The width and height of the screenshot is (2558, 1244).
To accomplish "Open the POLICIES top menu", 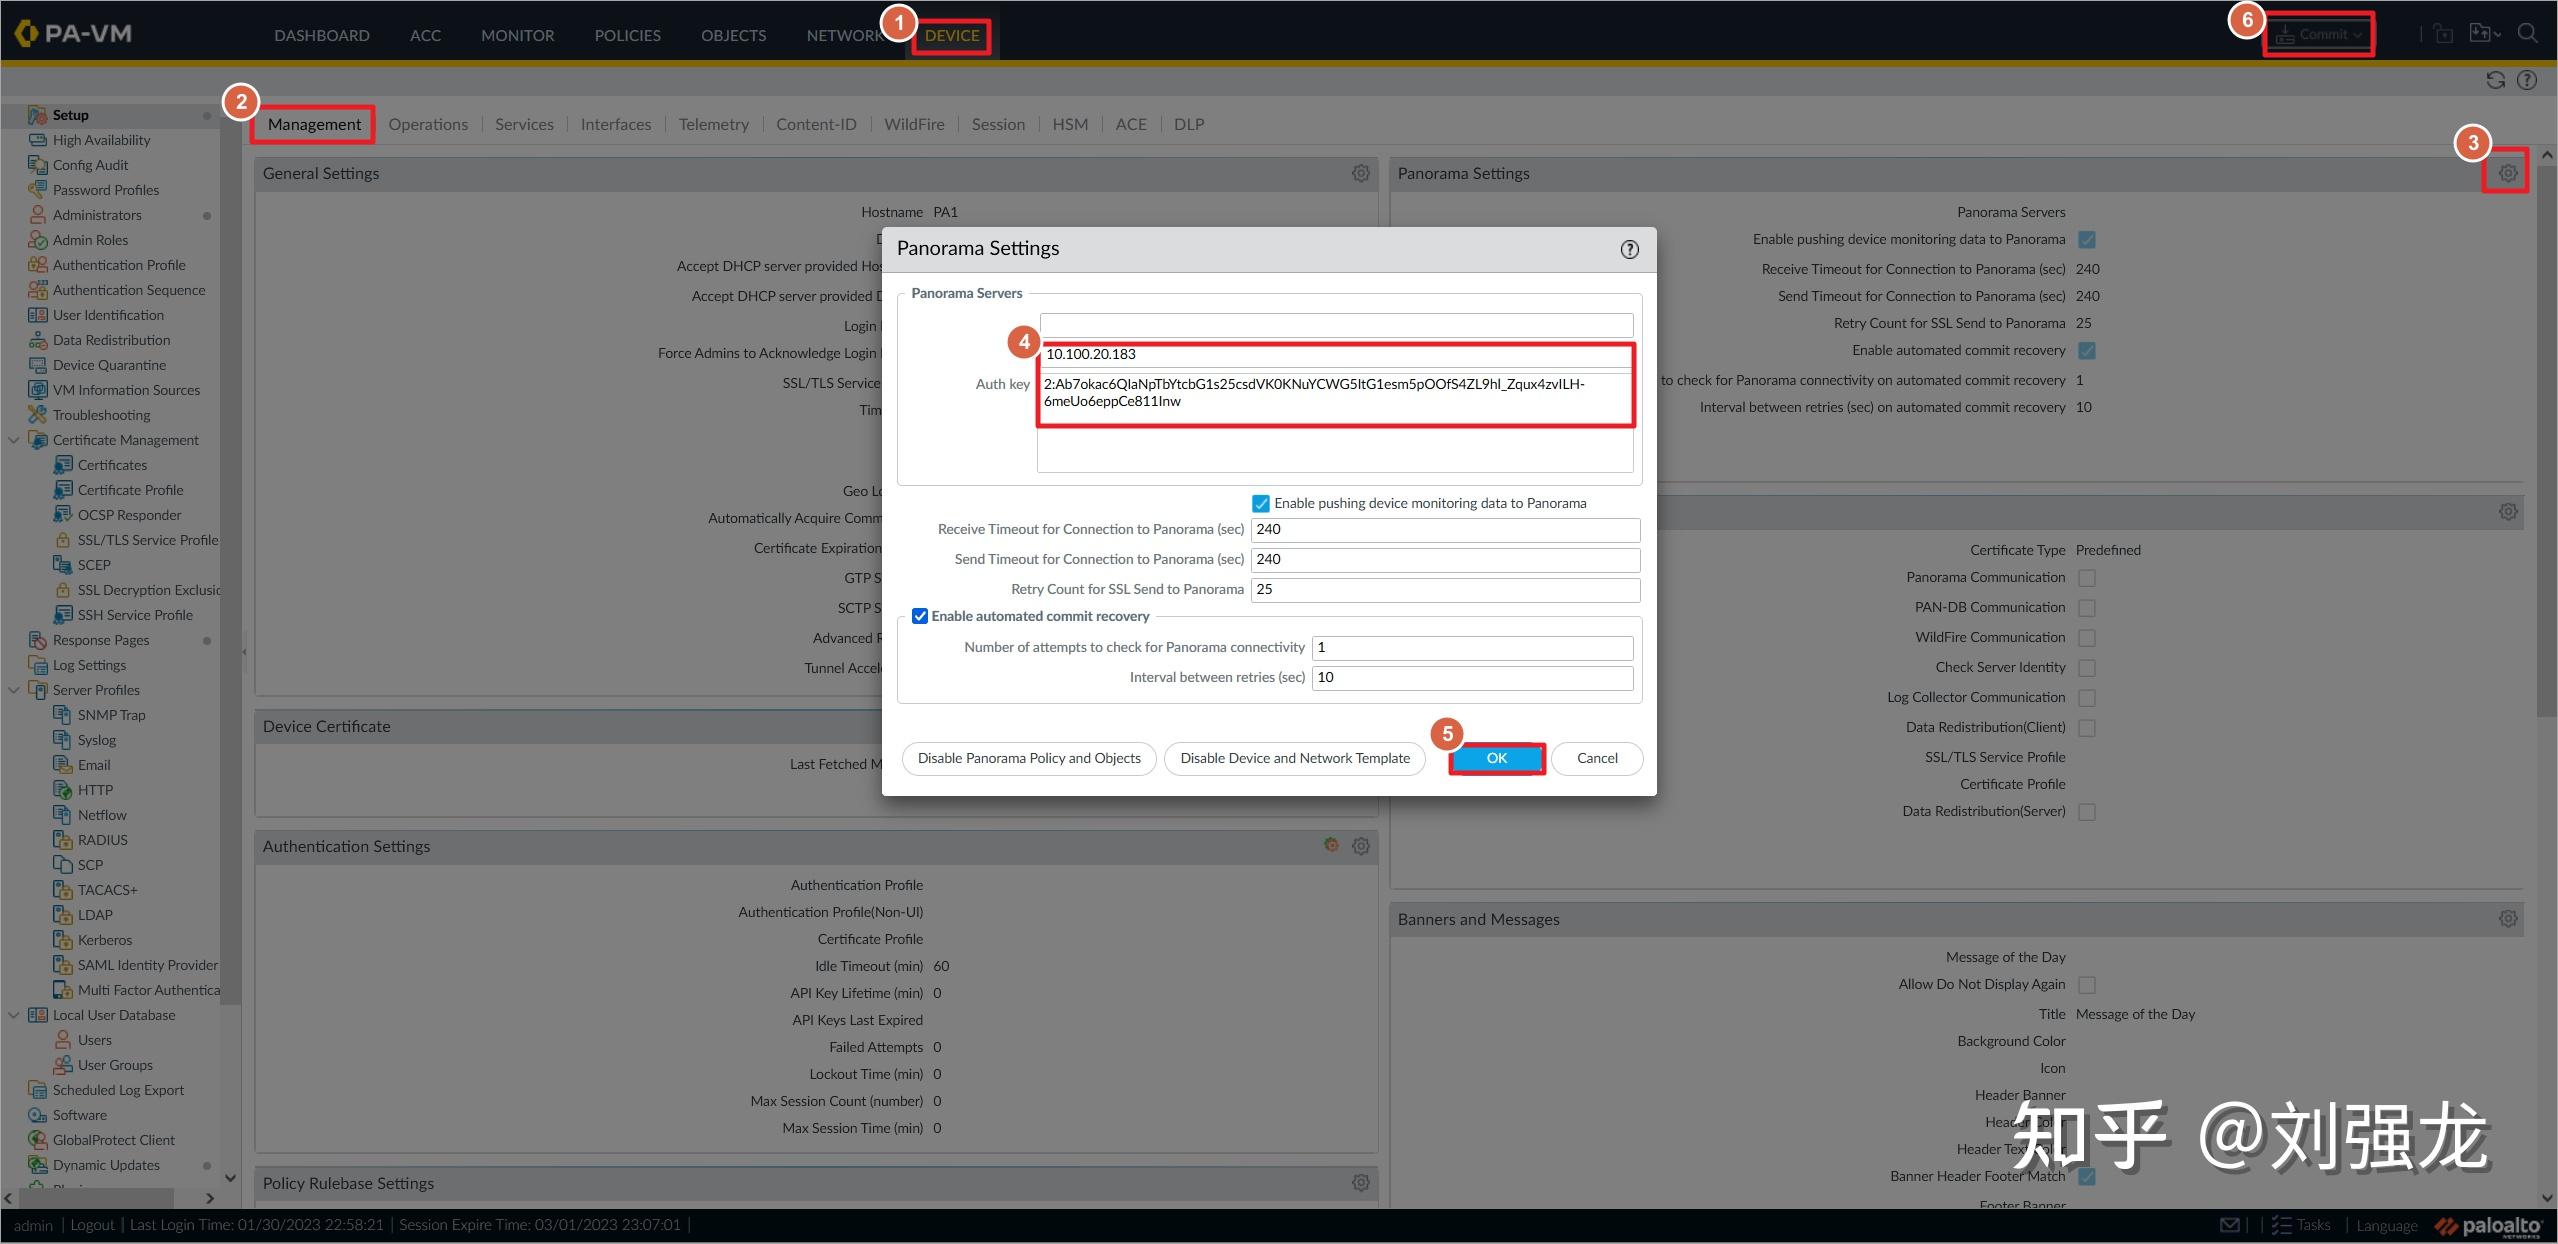I will [627, 35].
